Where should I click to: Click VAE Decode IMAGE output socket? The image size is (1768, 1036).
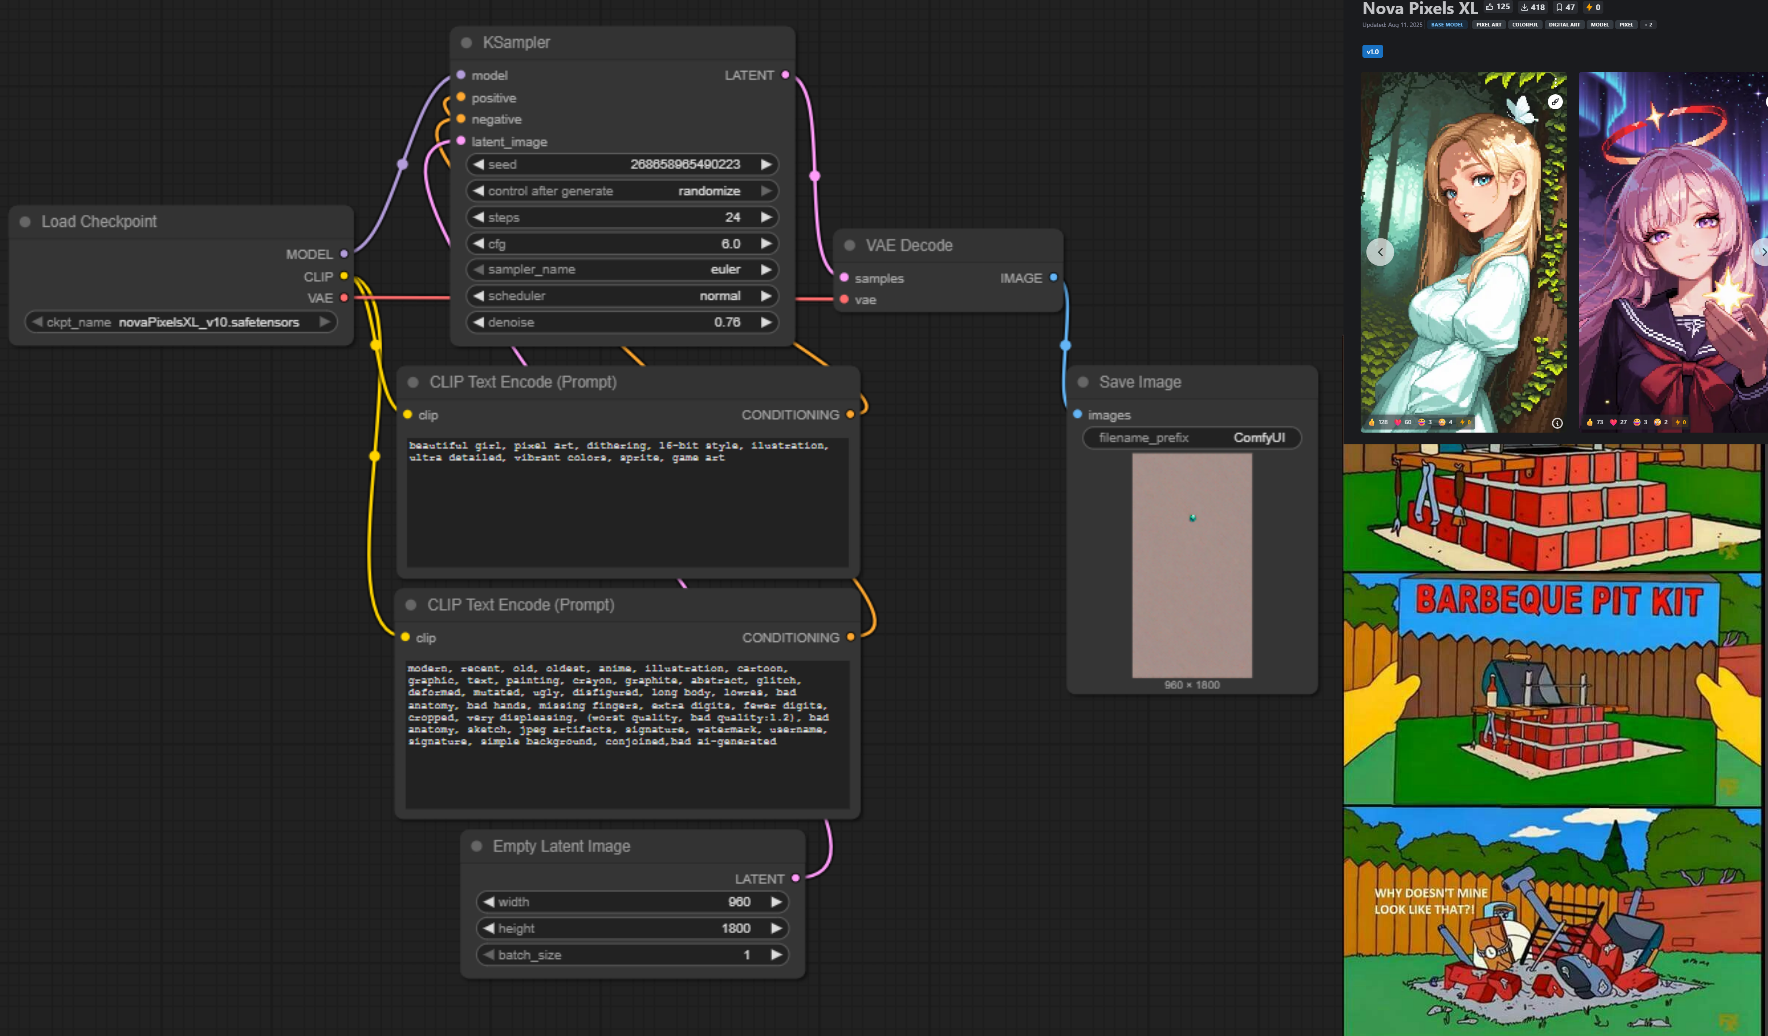click(1053, 278)
